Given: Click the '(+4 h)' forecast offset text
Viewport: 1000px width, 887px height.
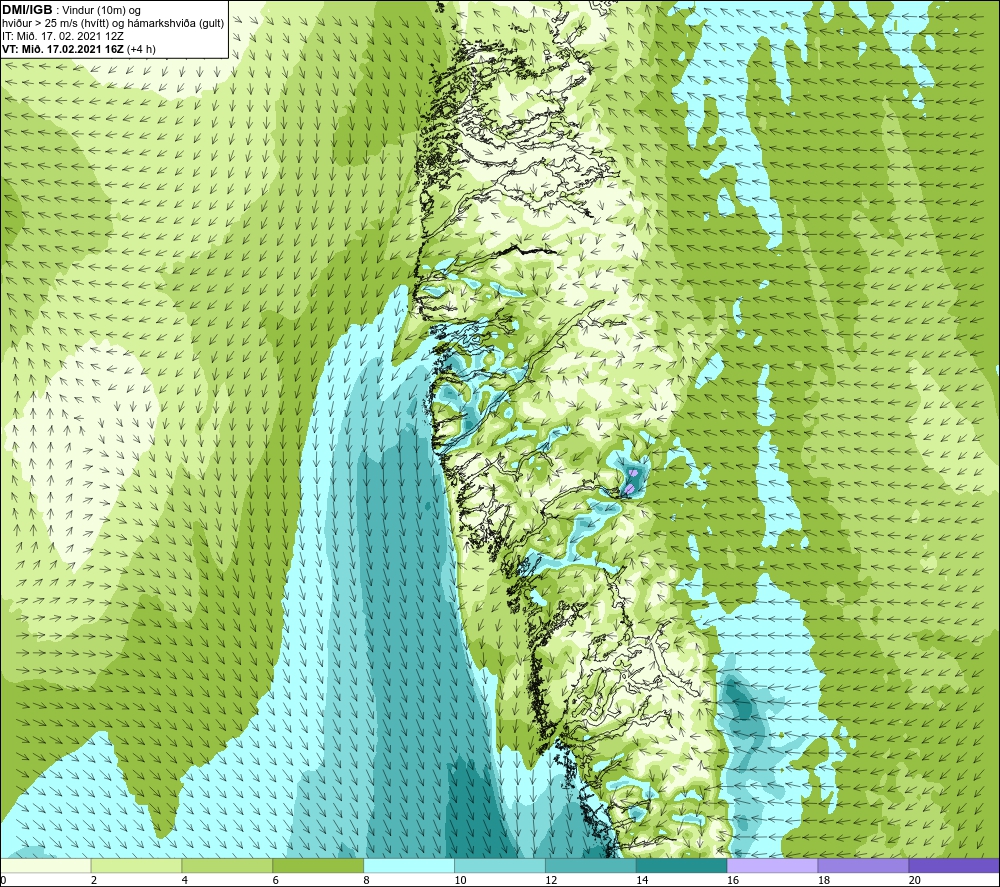Looking at the screenshot, I should click(x=142, y=49).
